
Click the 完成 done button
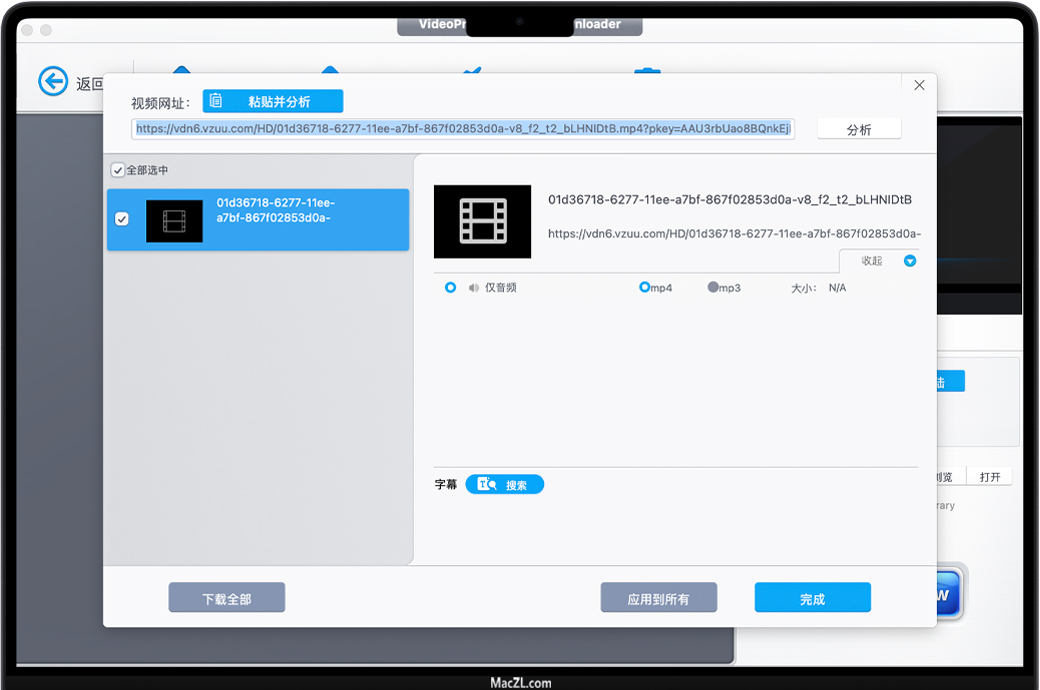(x=812, y=598)
